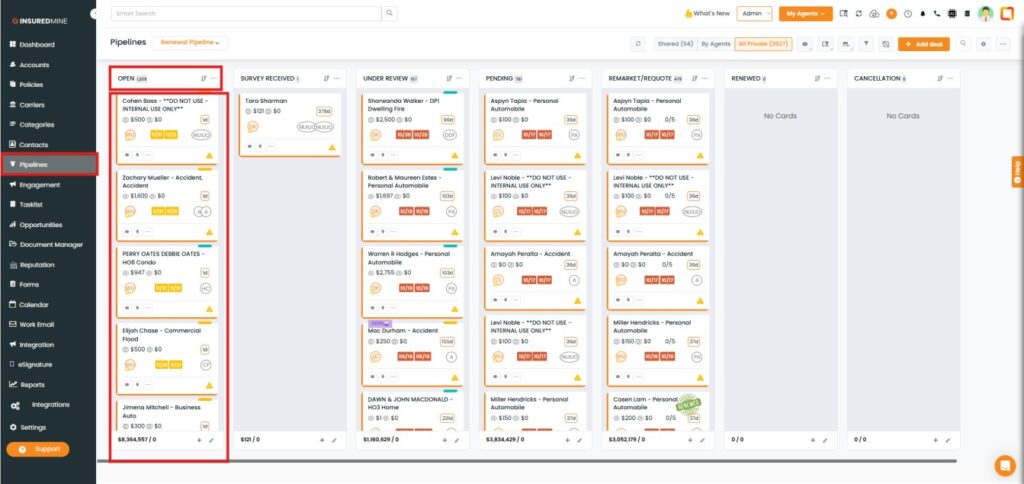Click the cloud upload icon
The width and height of the screenshot is (1024, 484).
874,14
